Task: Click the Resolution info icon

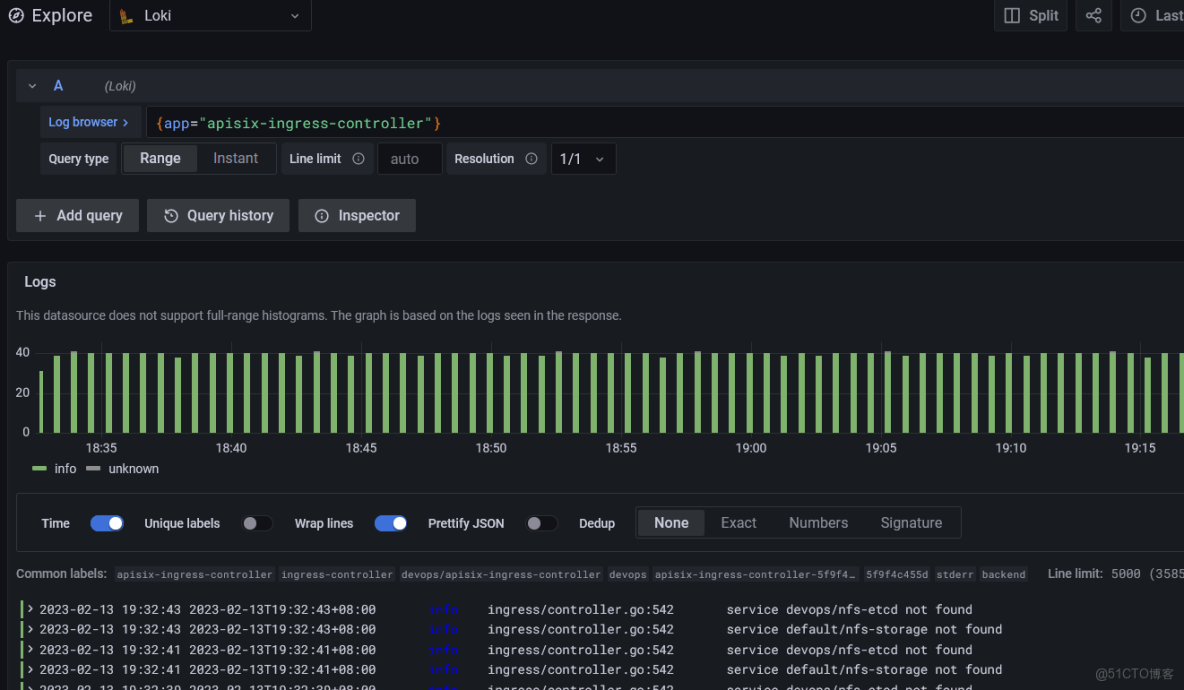Action: click(531, 159)
